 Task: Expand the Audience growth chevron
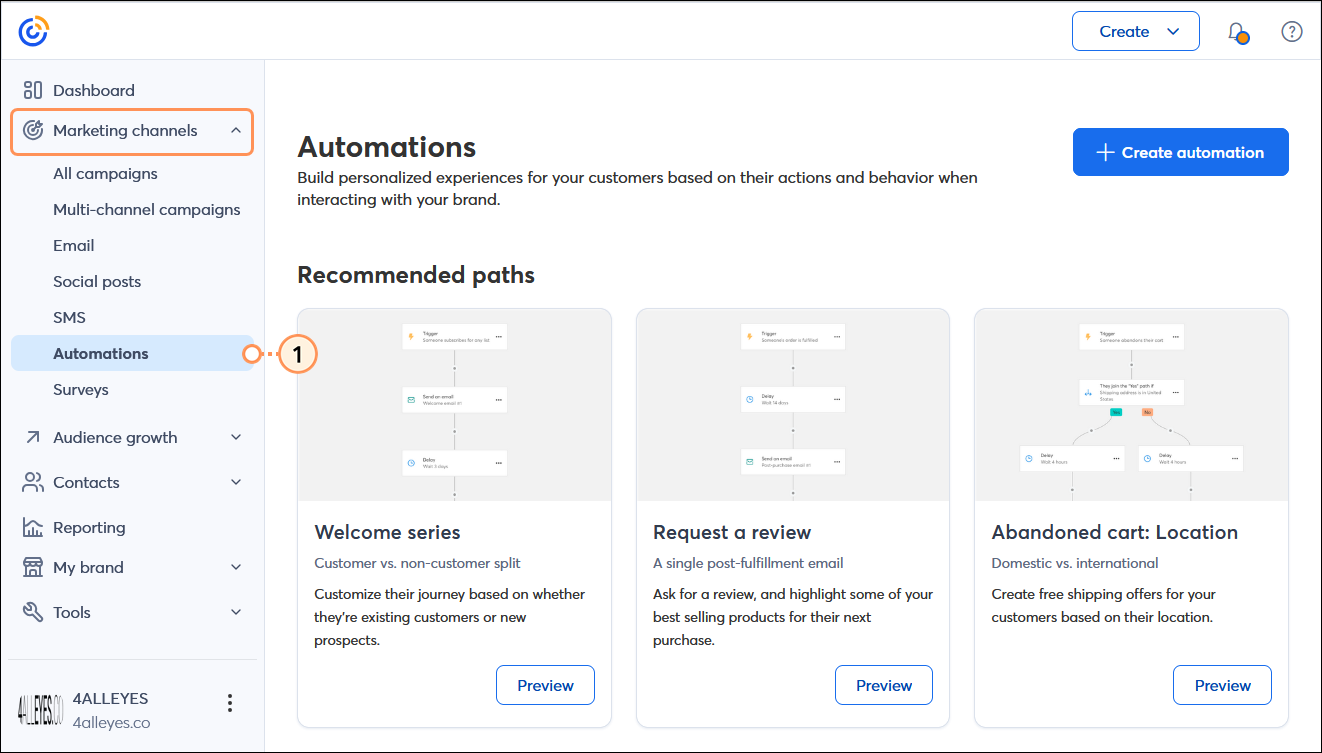click(x=236, y=438)
